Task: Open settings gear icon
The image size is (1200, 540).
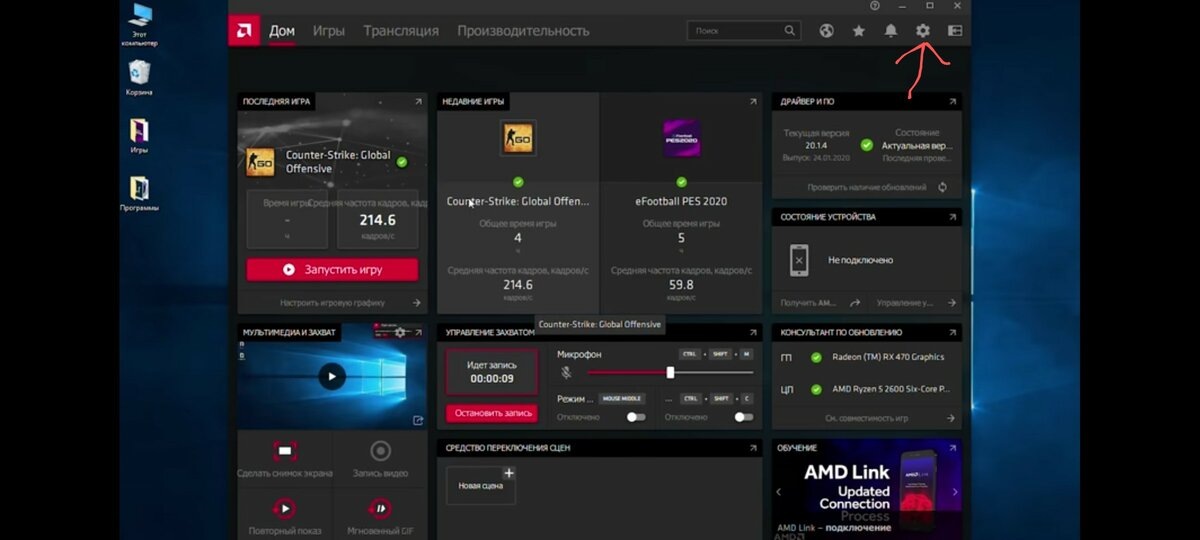Action: click(923, 31)
